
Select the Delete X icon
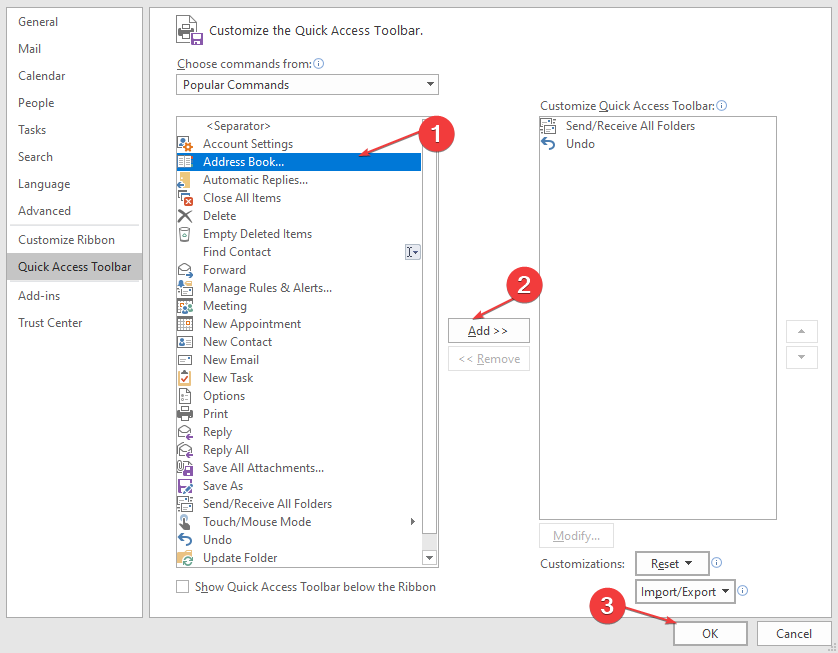click(185, 216)
